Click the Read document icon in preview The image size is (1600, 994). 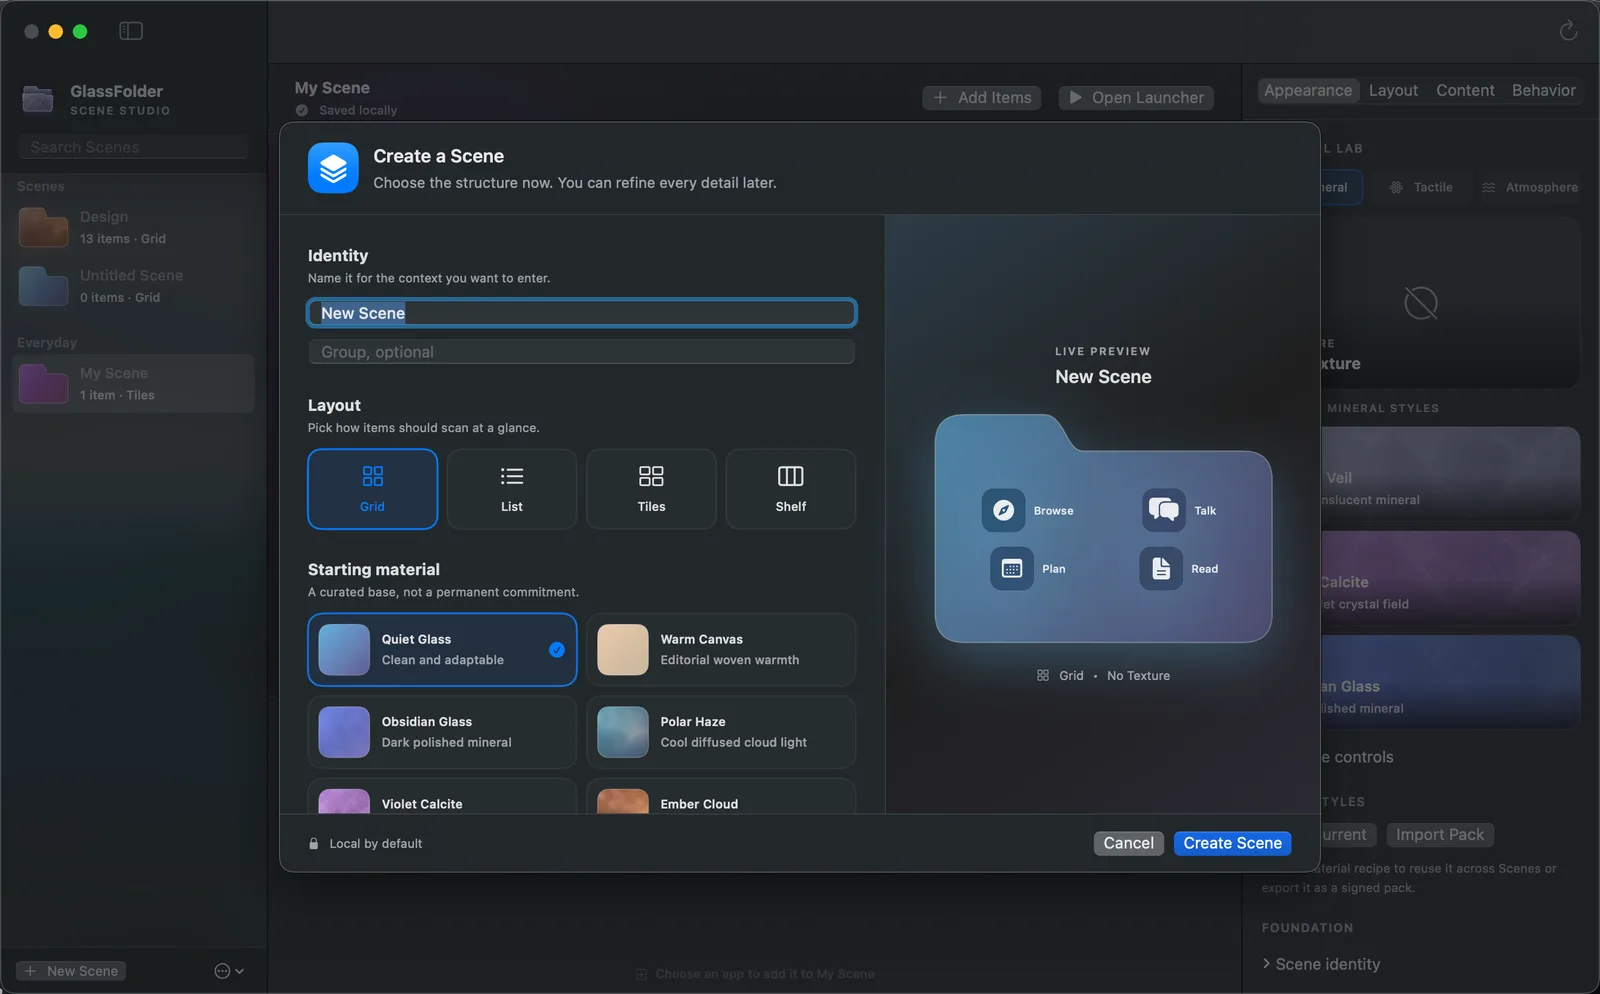tap(1161, 569)
